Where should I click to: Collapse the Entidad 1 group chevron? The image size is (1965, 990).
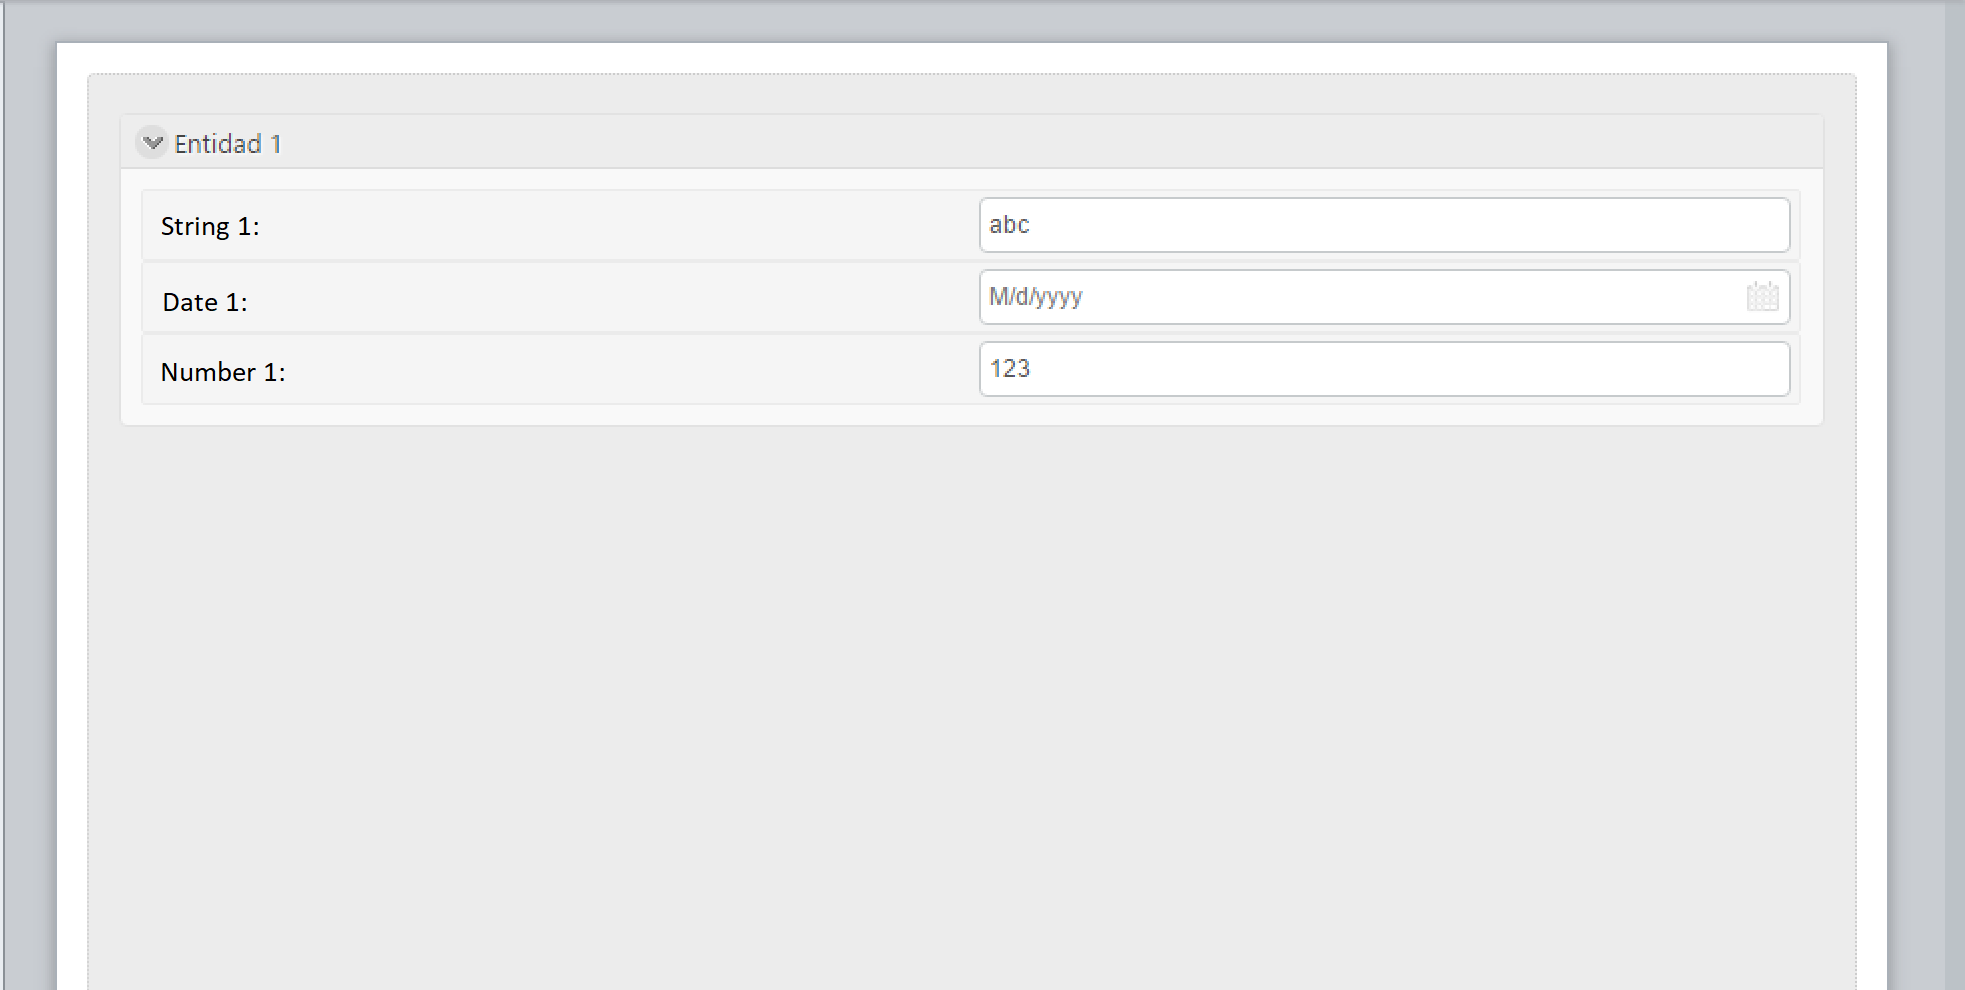point(152,143)
